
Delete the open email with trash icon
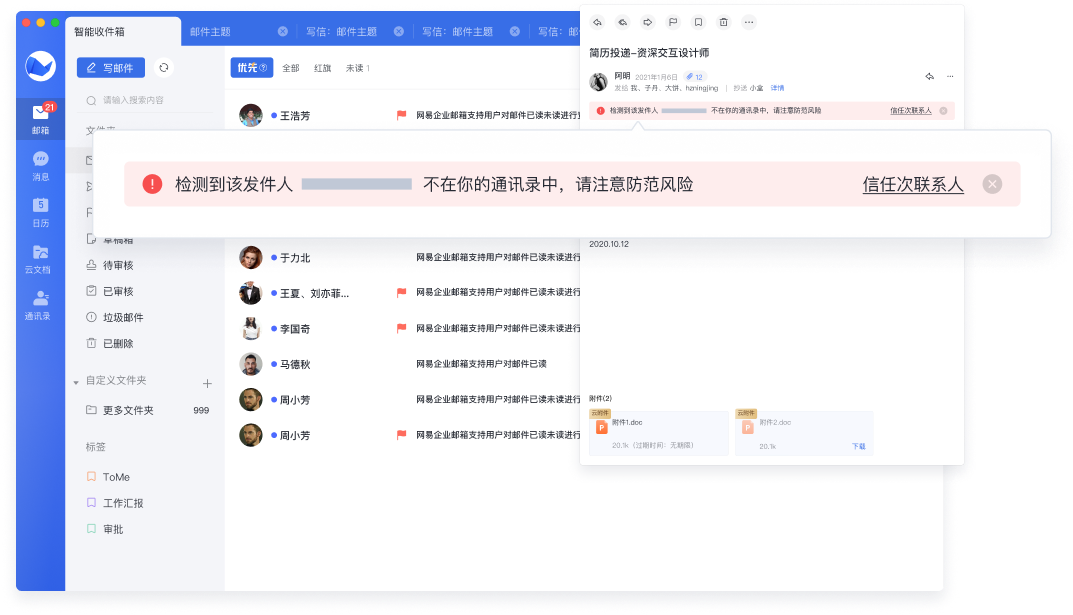724,22
